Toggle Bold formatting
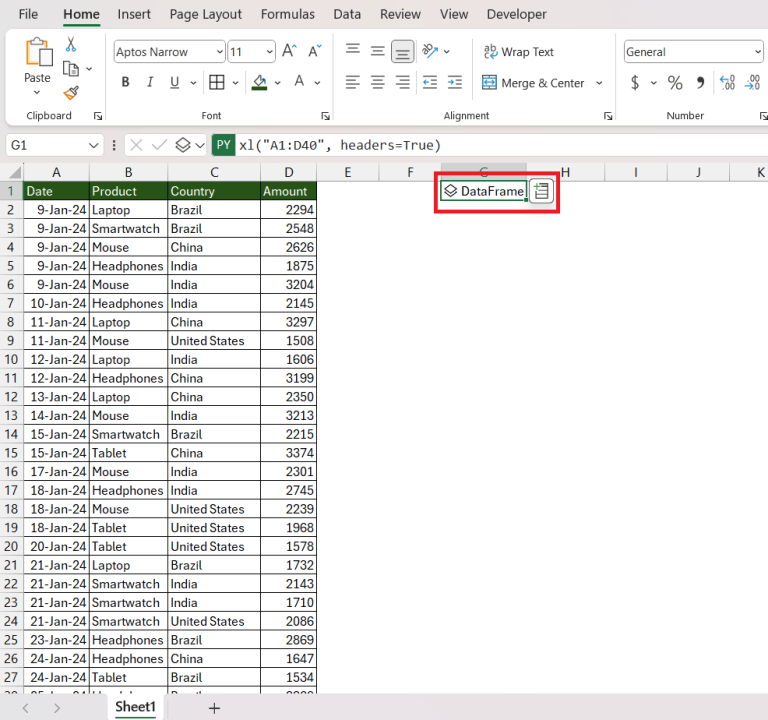 coord(125,83)
